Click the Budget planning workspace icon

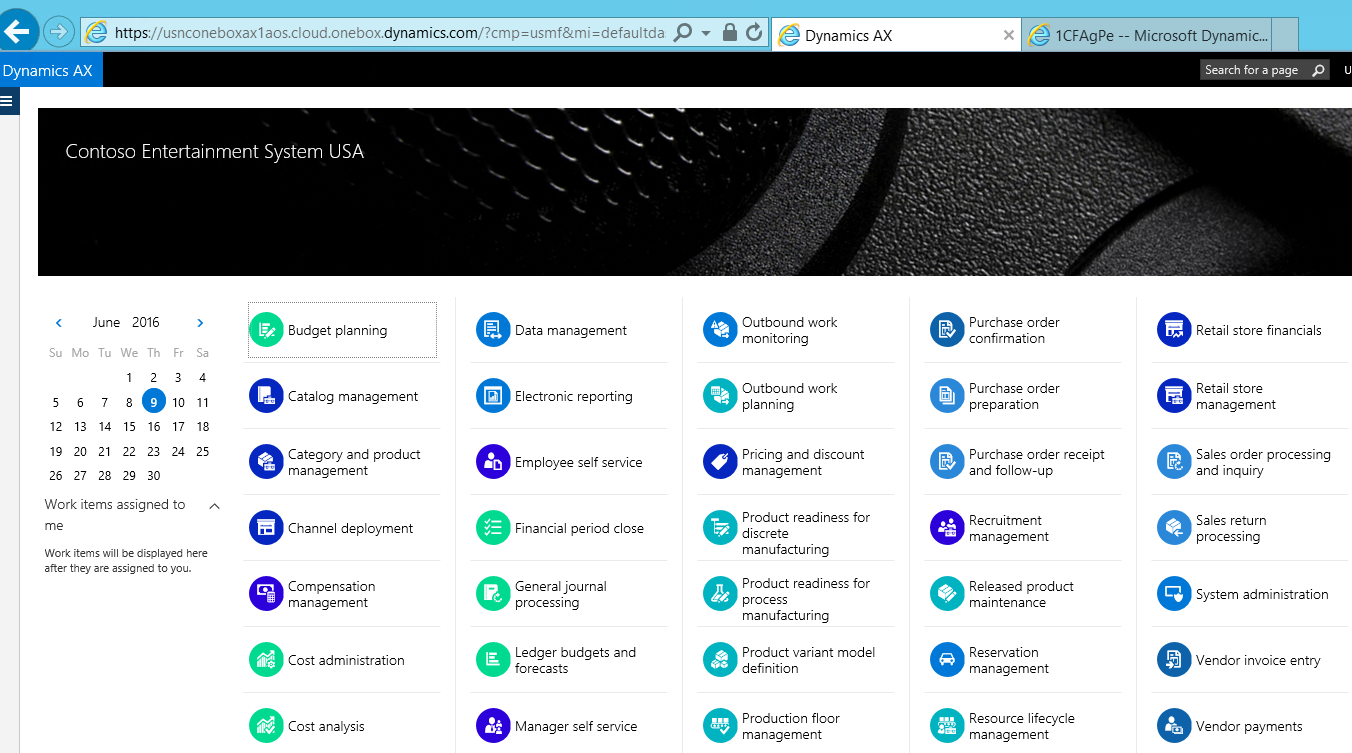(x=266, y=330)
